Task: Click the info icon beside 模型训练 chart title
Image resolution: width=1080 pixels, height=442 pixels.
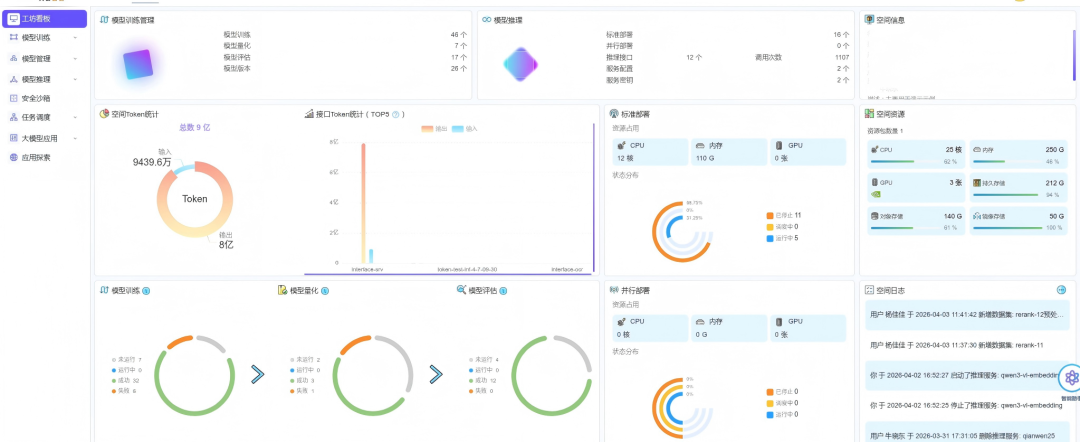Action: [146, 291]
